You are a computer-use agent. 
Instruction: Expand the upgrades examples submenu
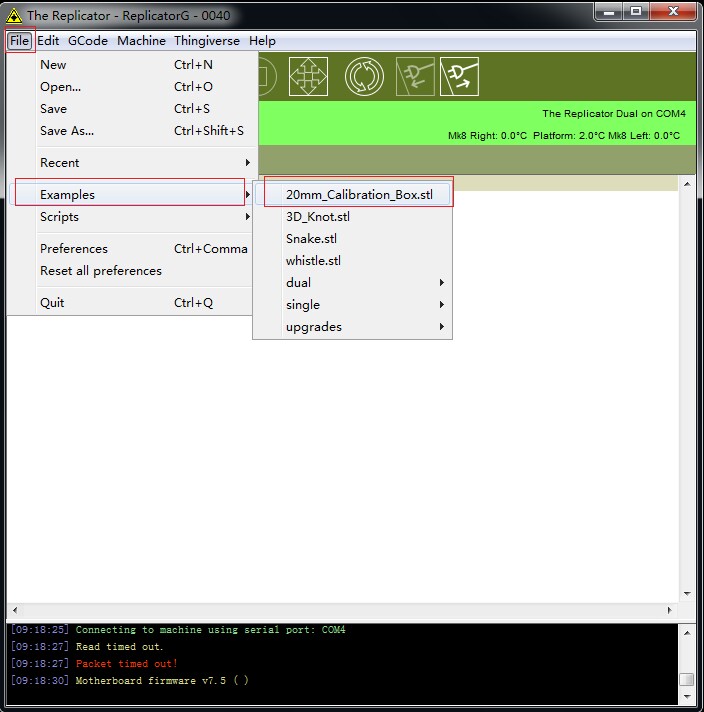353,326
